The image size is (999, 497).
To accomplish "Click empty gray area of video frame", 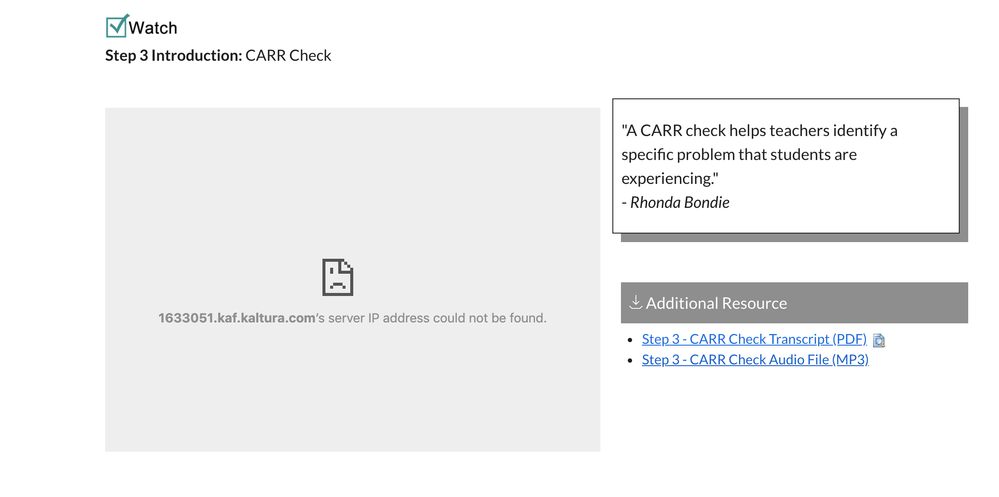I will tap(352, 395).
